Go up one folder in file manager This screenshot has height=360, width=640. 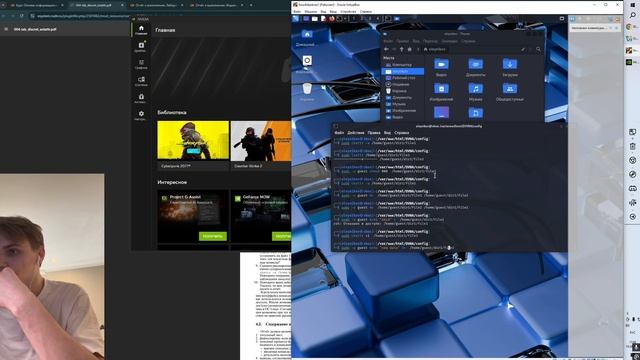(x=402, y=49)
